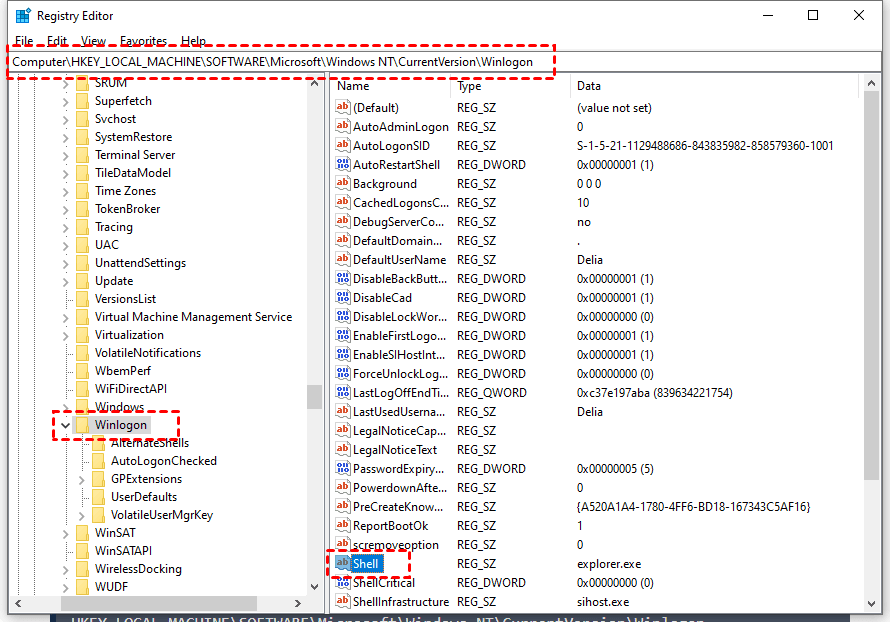Viewport: 890px width, 622px height.
Task: Click the ShellInfrastructure string icon
Action: click(x=342, y=601)
